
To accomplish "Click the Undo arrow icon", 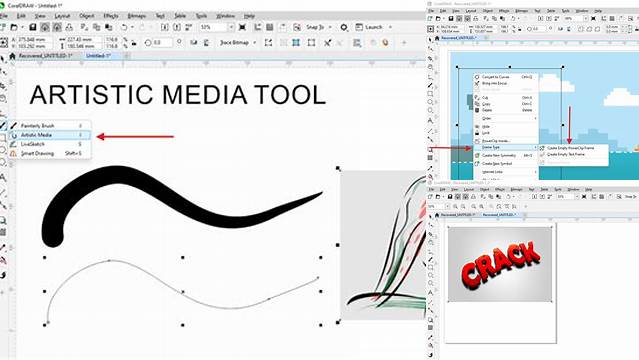I will [124, 27].
